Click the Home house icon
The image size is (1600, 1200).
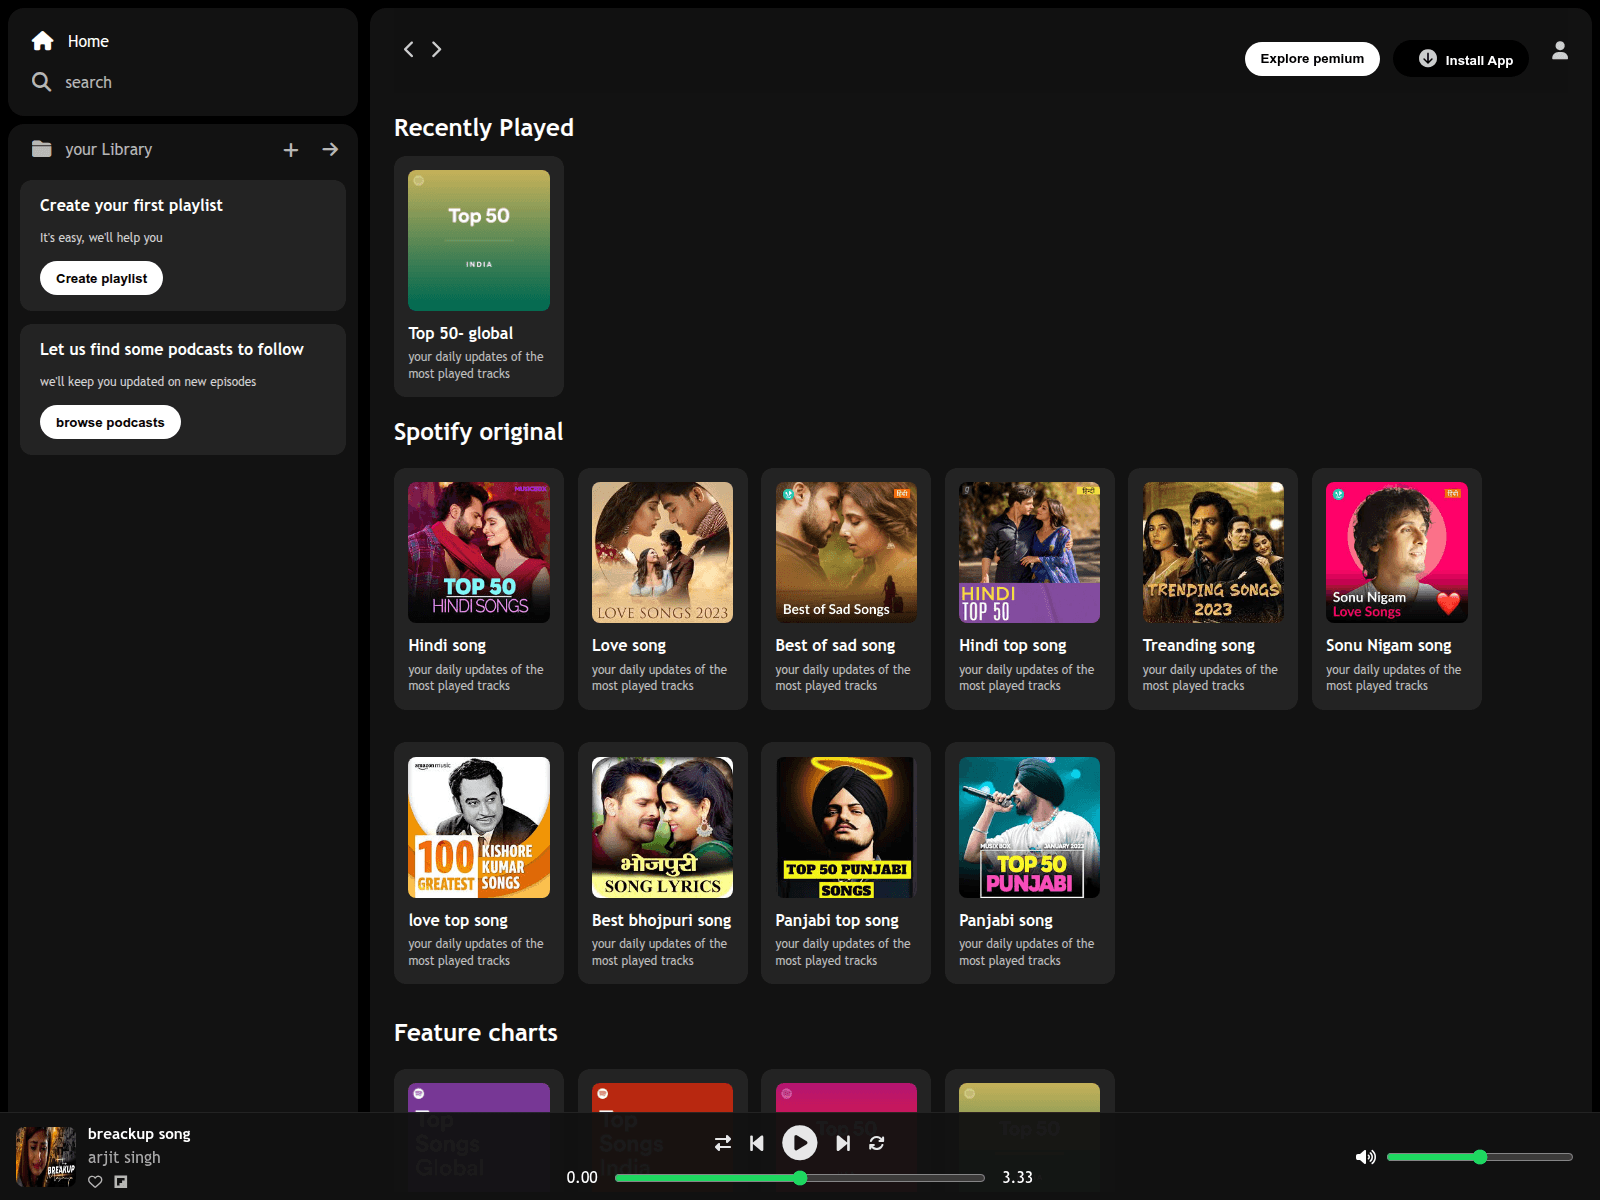point(42,41)
